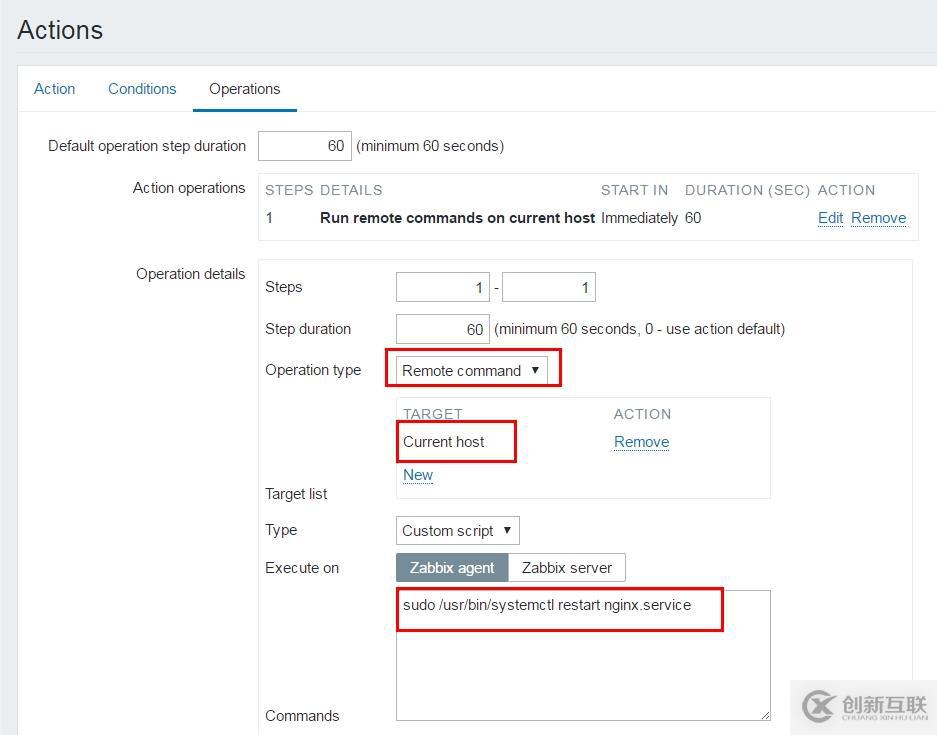Click the Default operation step duration field
This screenshot has height=735, width=937.
point(305,146)
